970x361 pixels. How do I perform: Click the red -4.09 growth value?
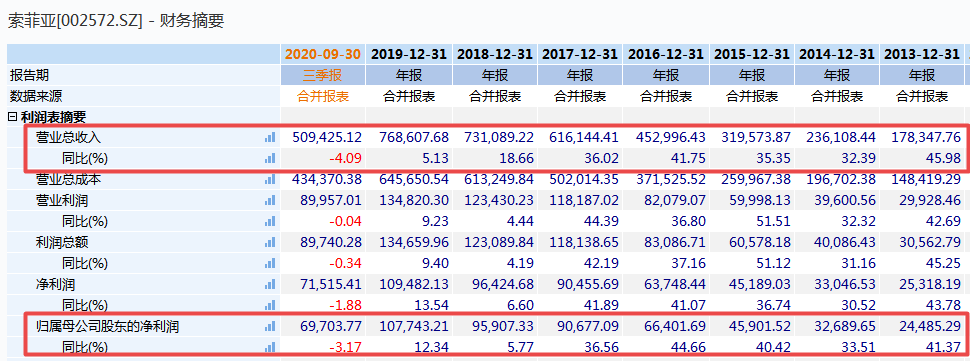click(x=345, y=158)
